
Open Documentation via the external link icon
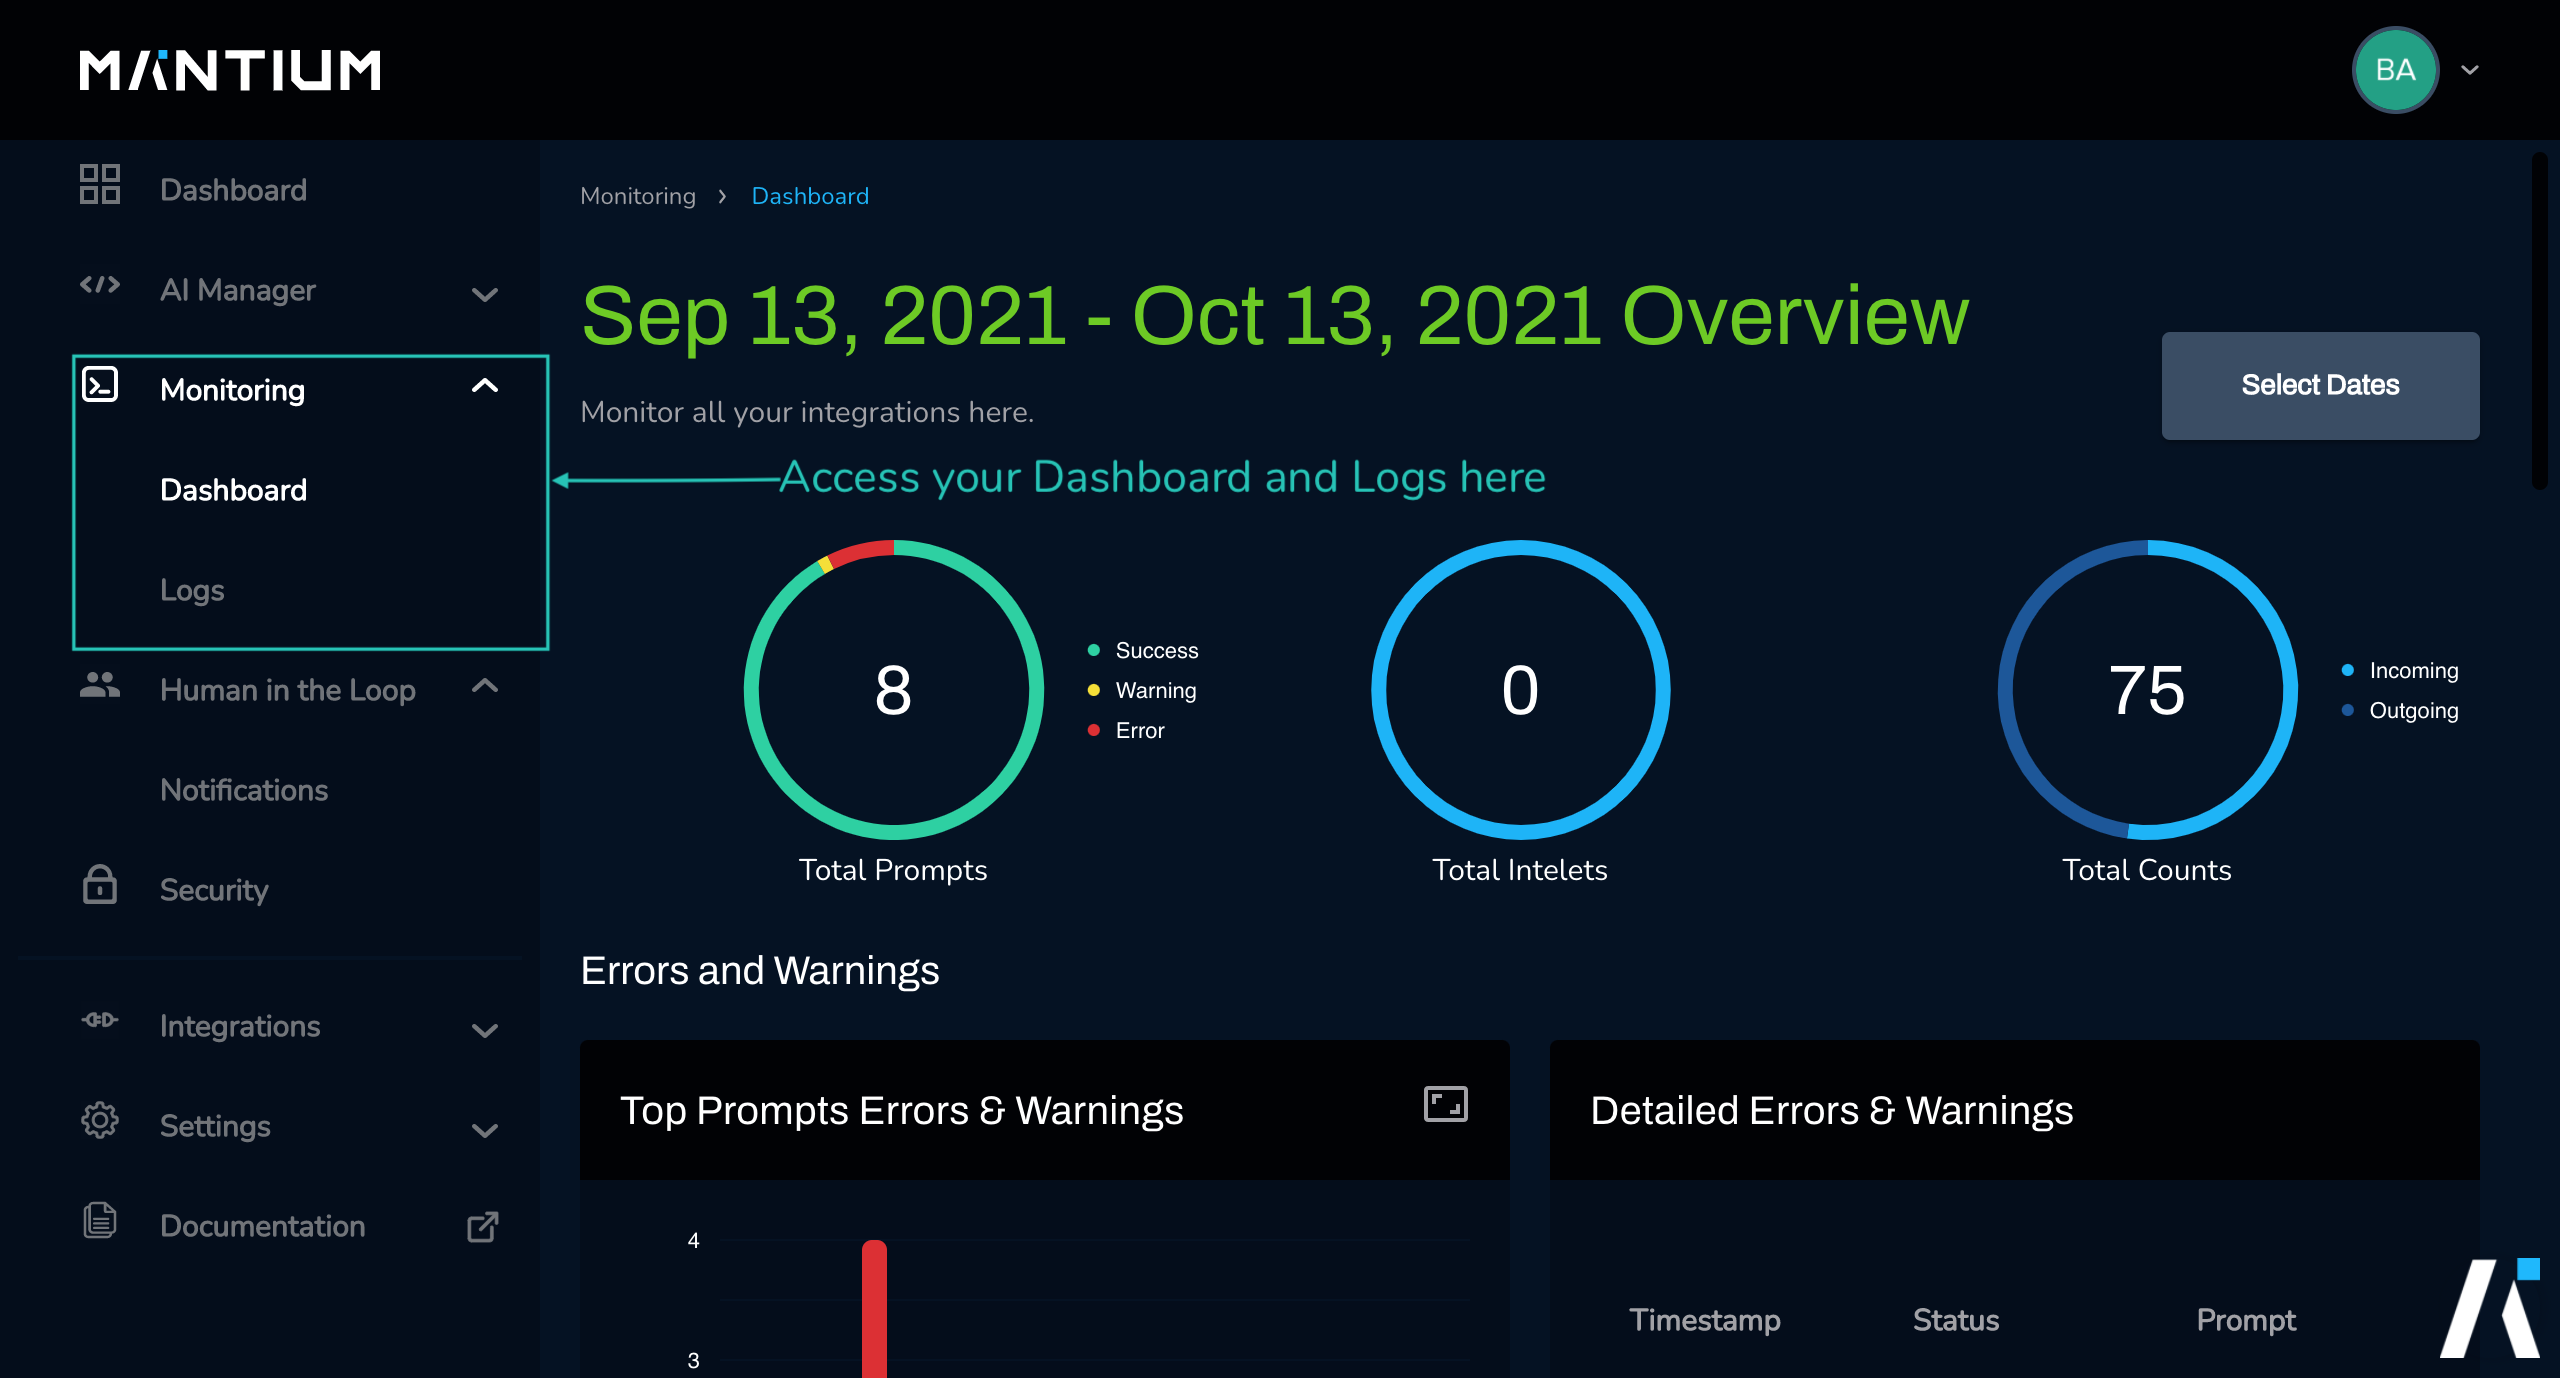pos(483,1226)
